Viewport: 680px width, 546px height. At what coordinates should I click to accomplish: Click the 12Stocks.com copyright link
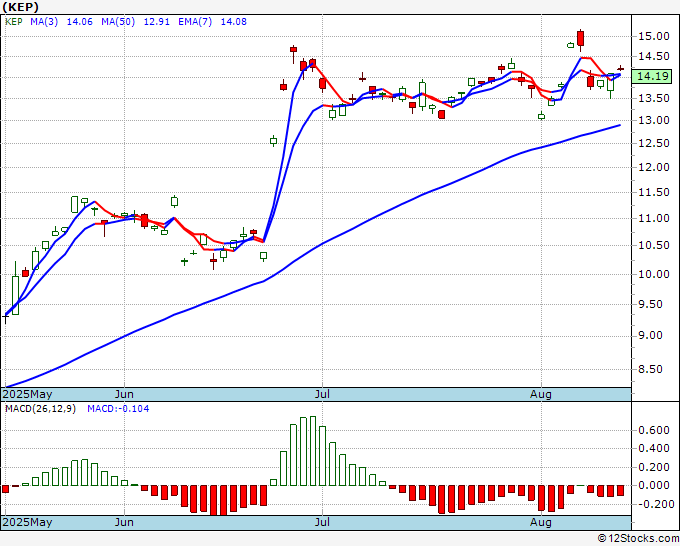coord(638,538)
